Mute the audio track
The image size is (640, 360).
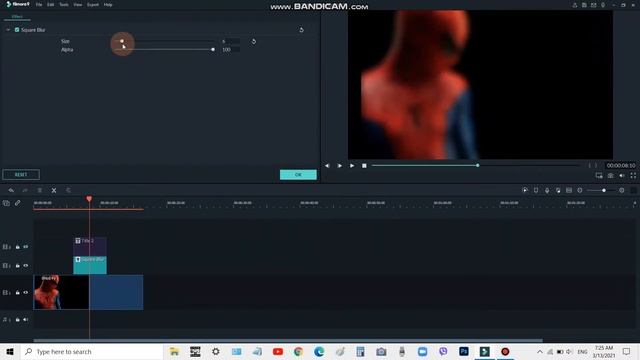pyautogui.click(x=26, y=320)
